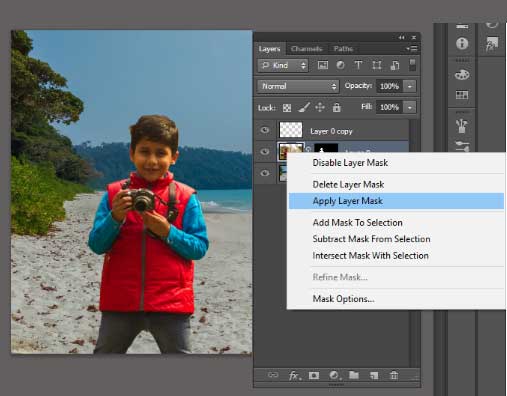
Task: Switch to the Paths tab
Action: [x=343, y=49]
